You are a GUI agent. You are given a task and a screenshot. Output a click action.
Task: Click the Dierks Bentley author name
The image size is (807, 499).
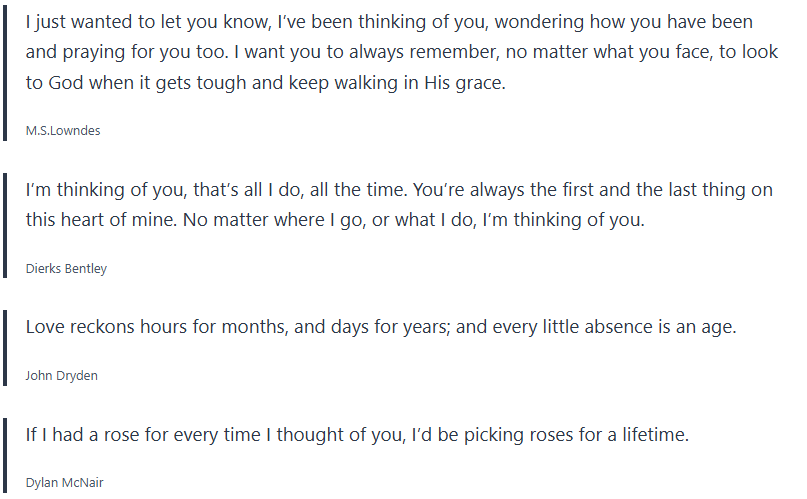pos(66,268)
